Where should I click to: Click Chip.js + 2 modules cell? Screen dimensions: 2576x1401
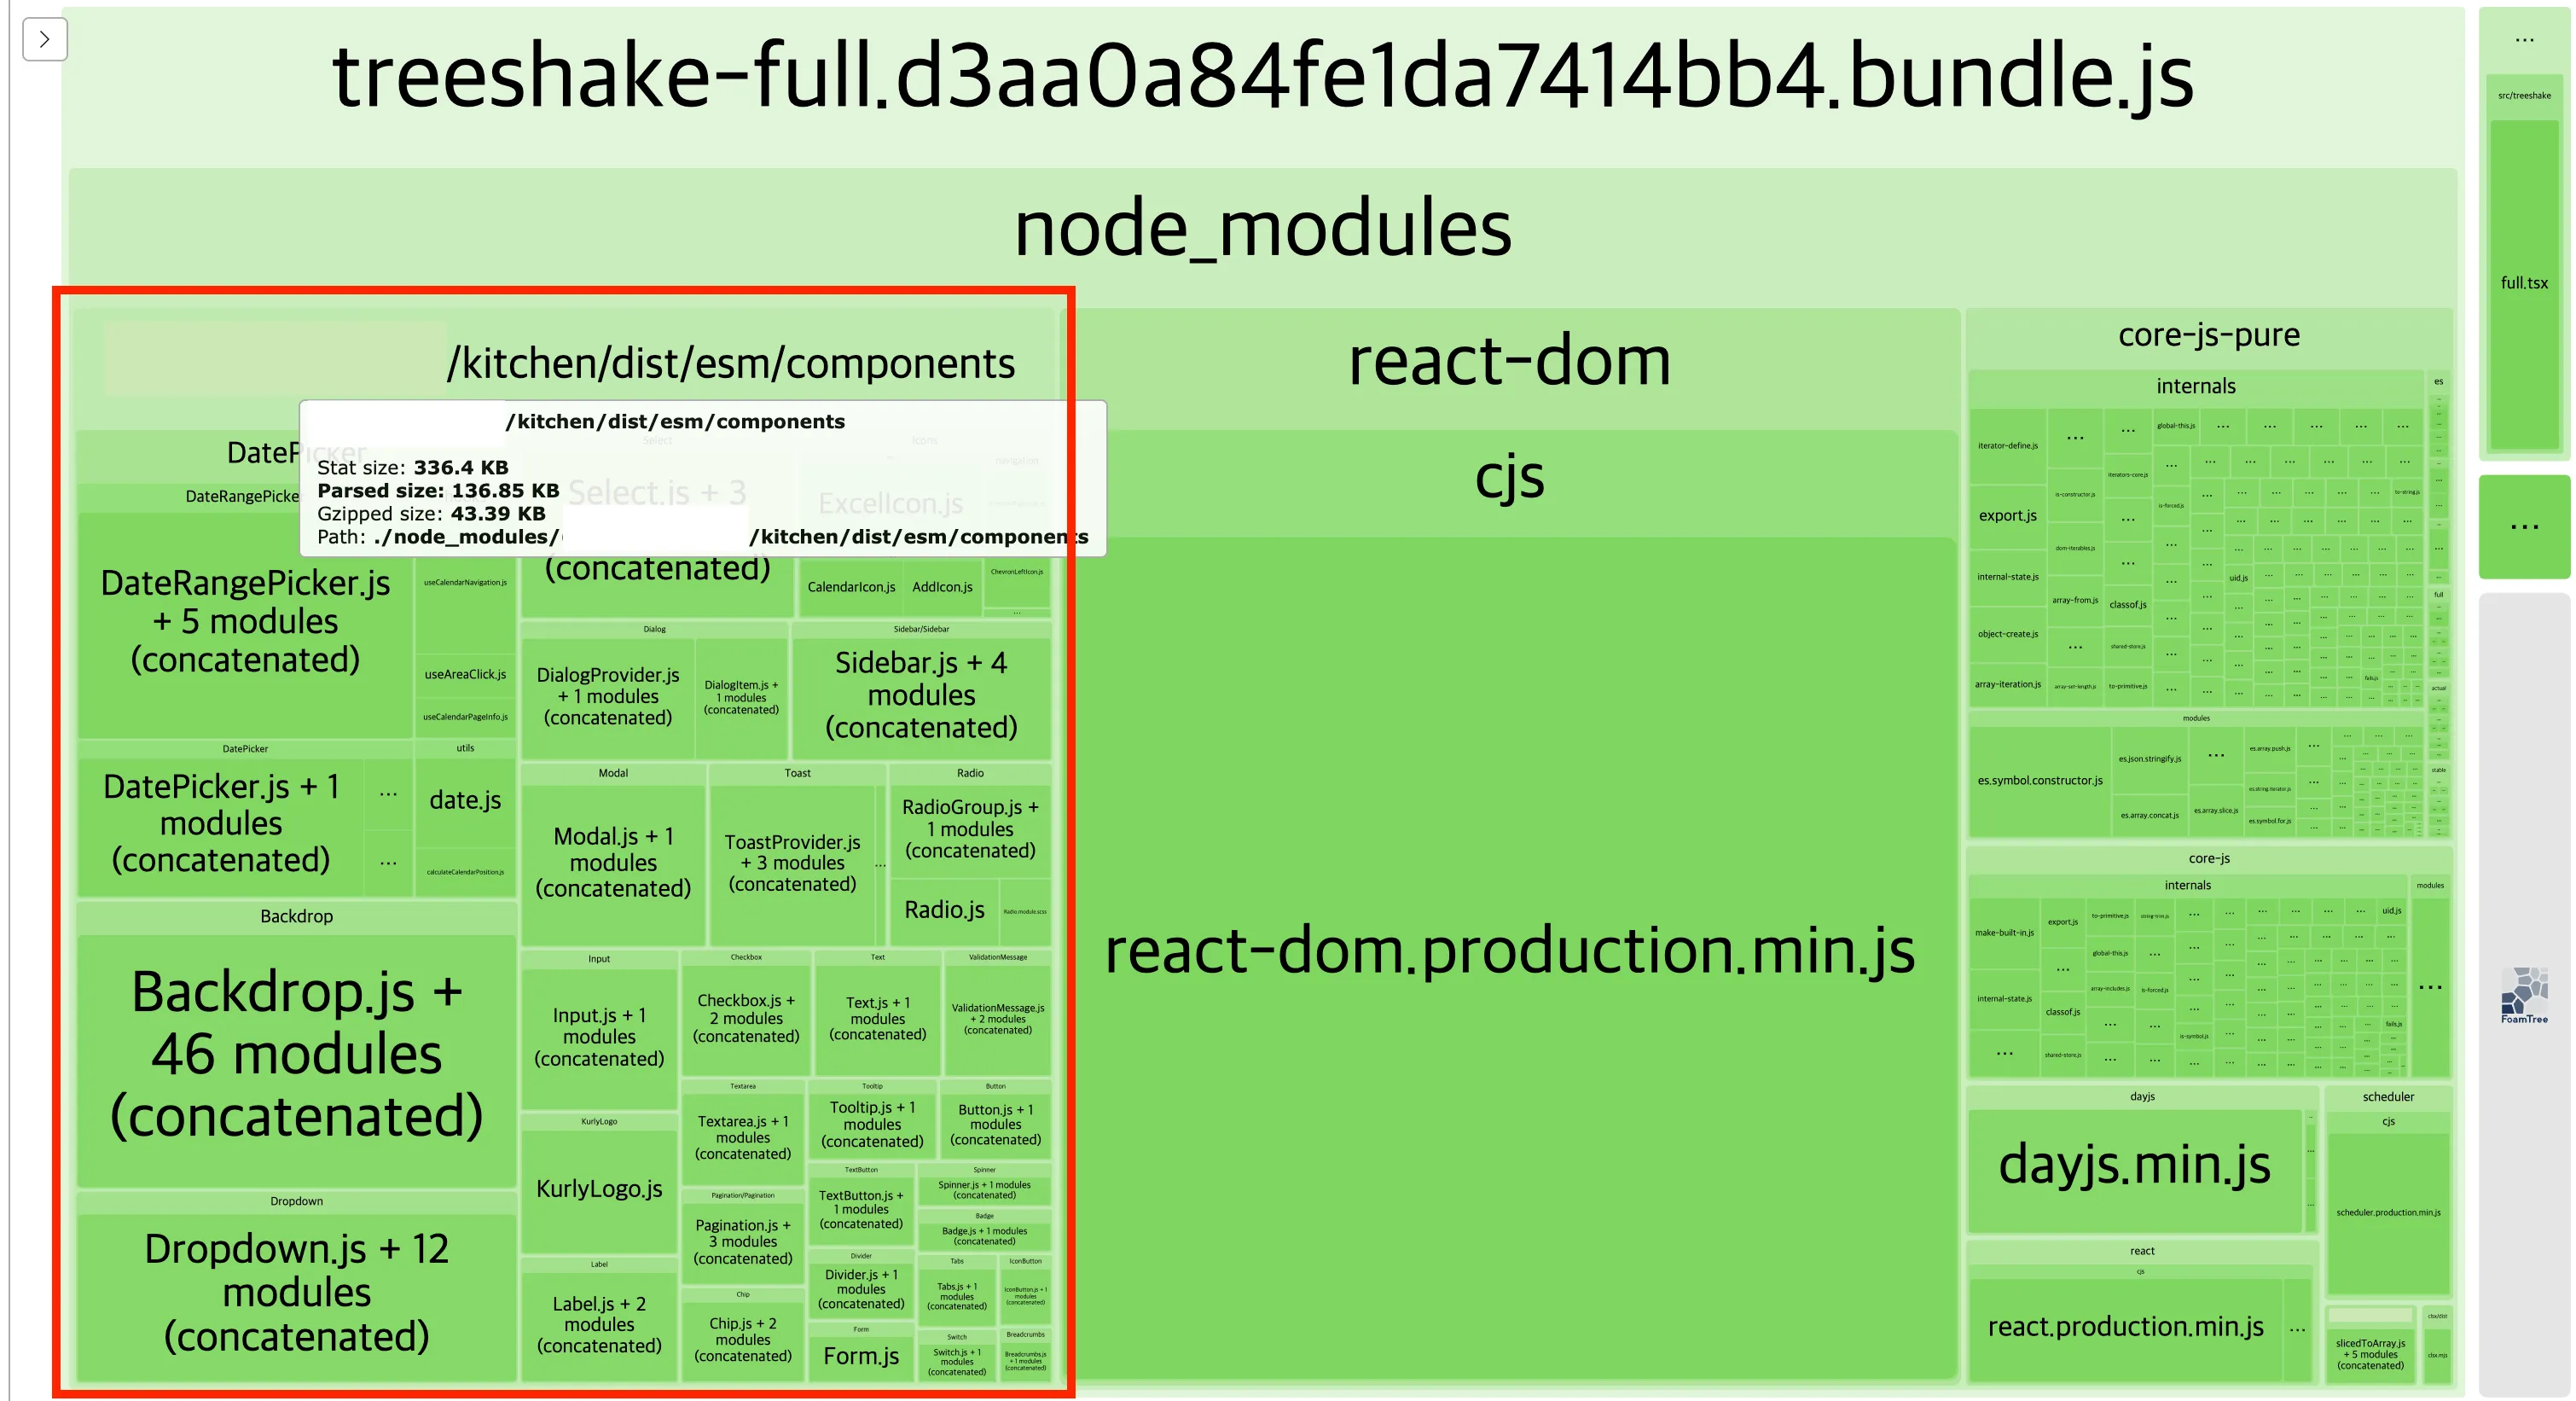point(743,1341)
